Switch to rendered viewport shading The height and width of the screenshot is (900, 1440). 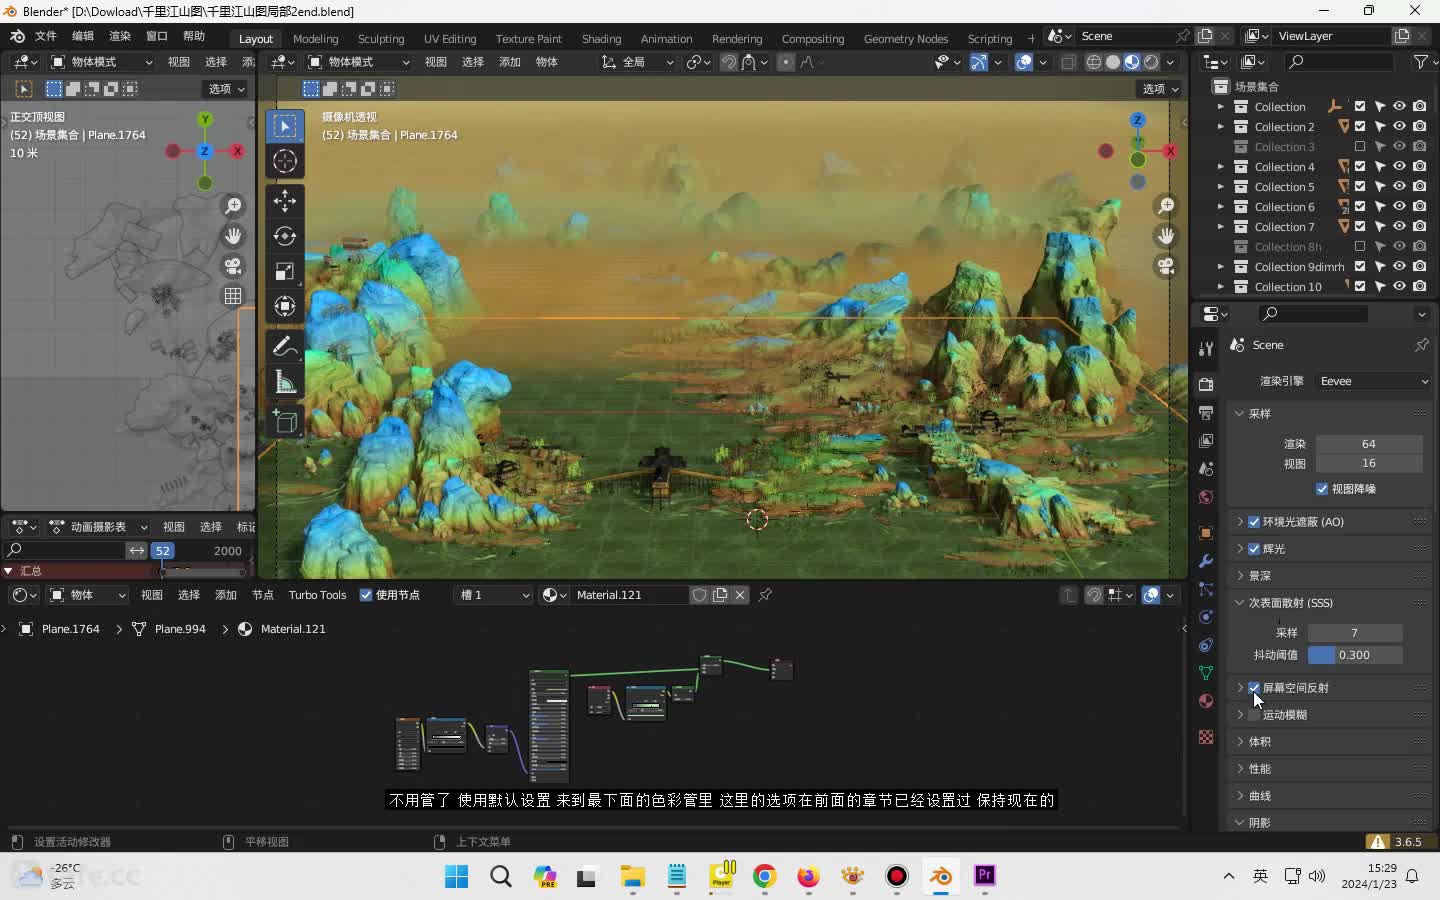pyautogui.click(x=1151, y=62)
